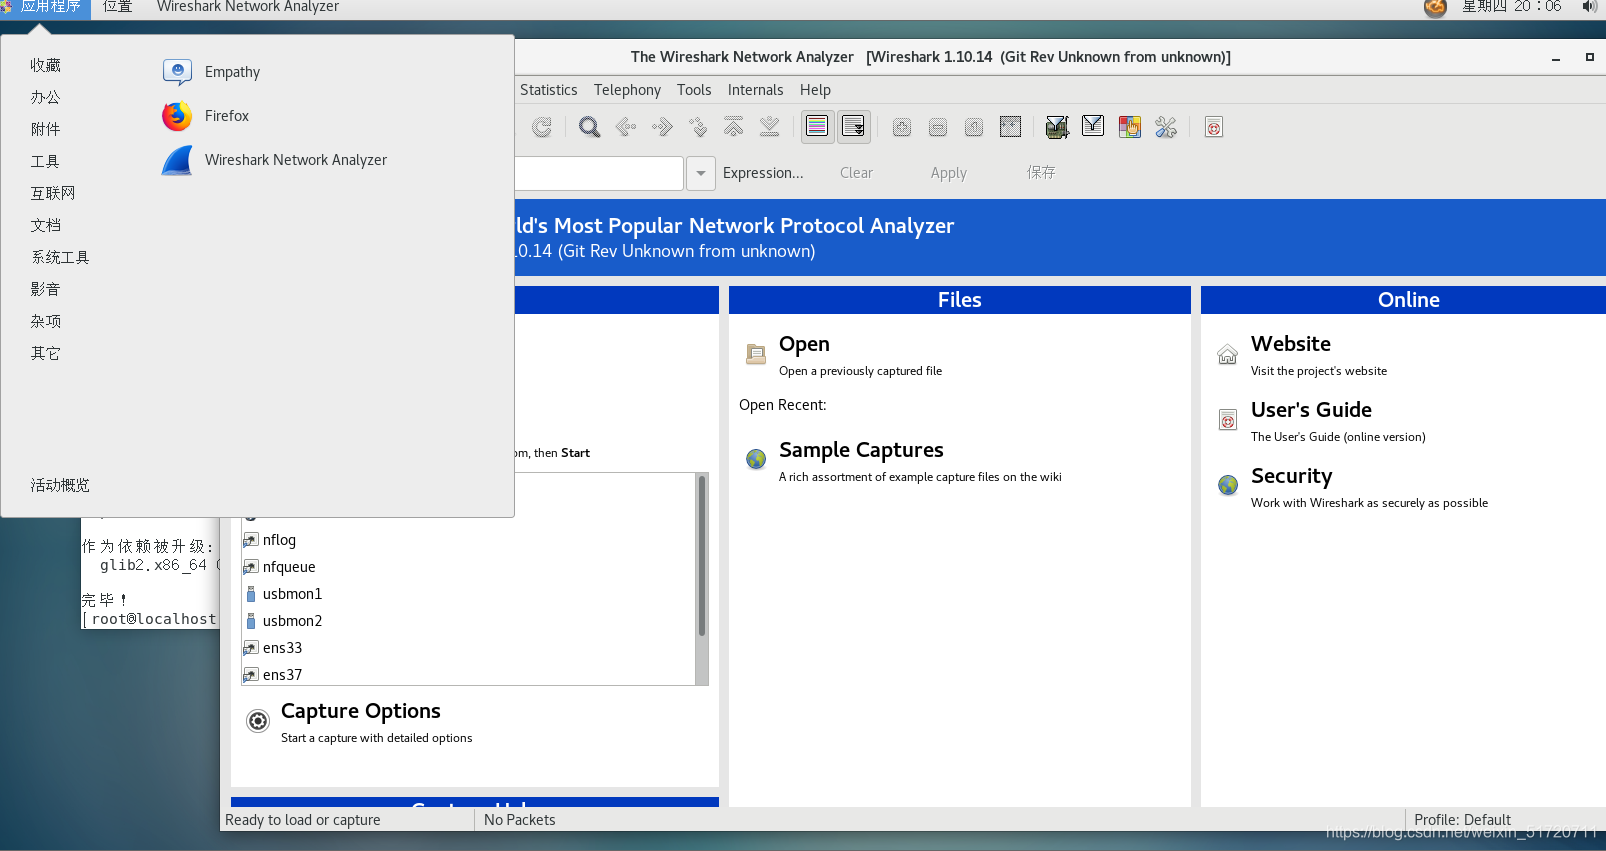Expand the filter history dropdown arrow
Viewport: 1606px width, 851px height.
click(x=701, y=173)
